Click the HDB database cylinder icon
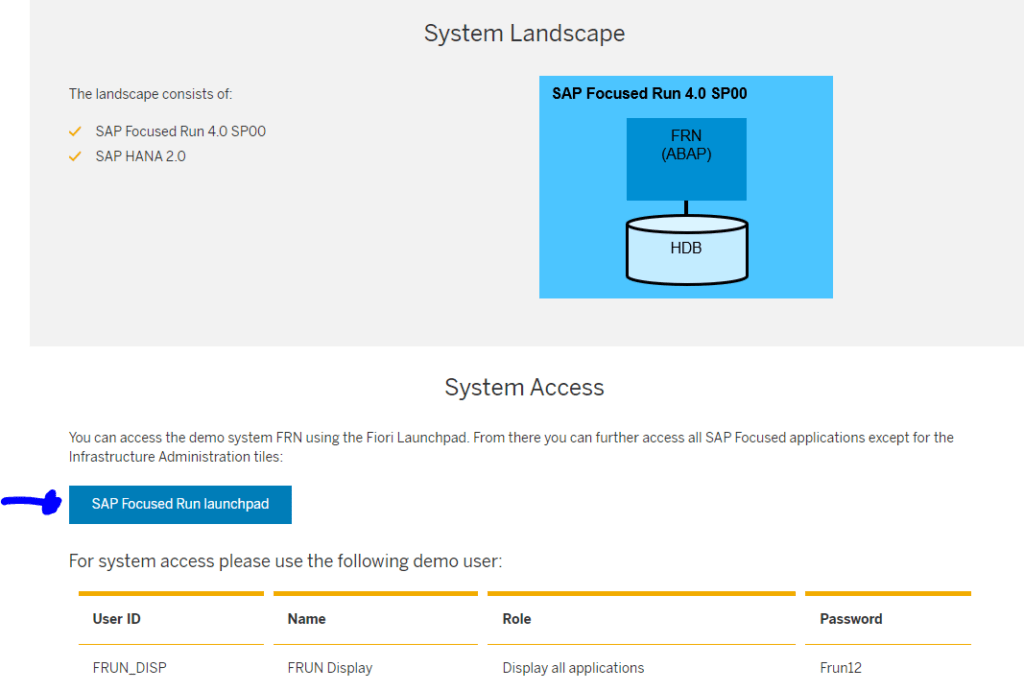The width and height of the screenshot is (1024, 691). coord(686,250)
